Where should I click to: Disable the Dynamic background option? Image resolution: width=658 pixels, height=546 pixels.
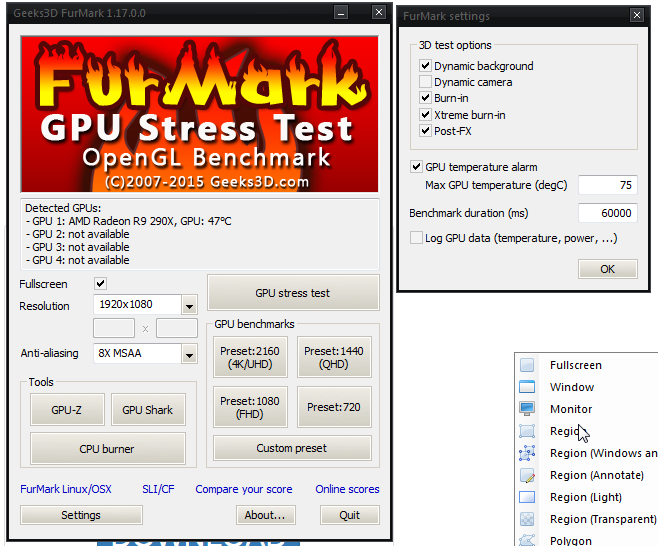[425, 65]
